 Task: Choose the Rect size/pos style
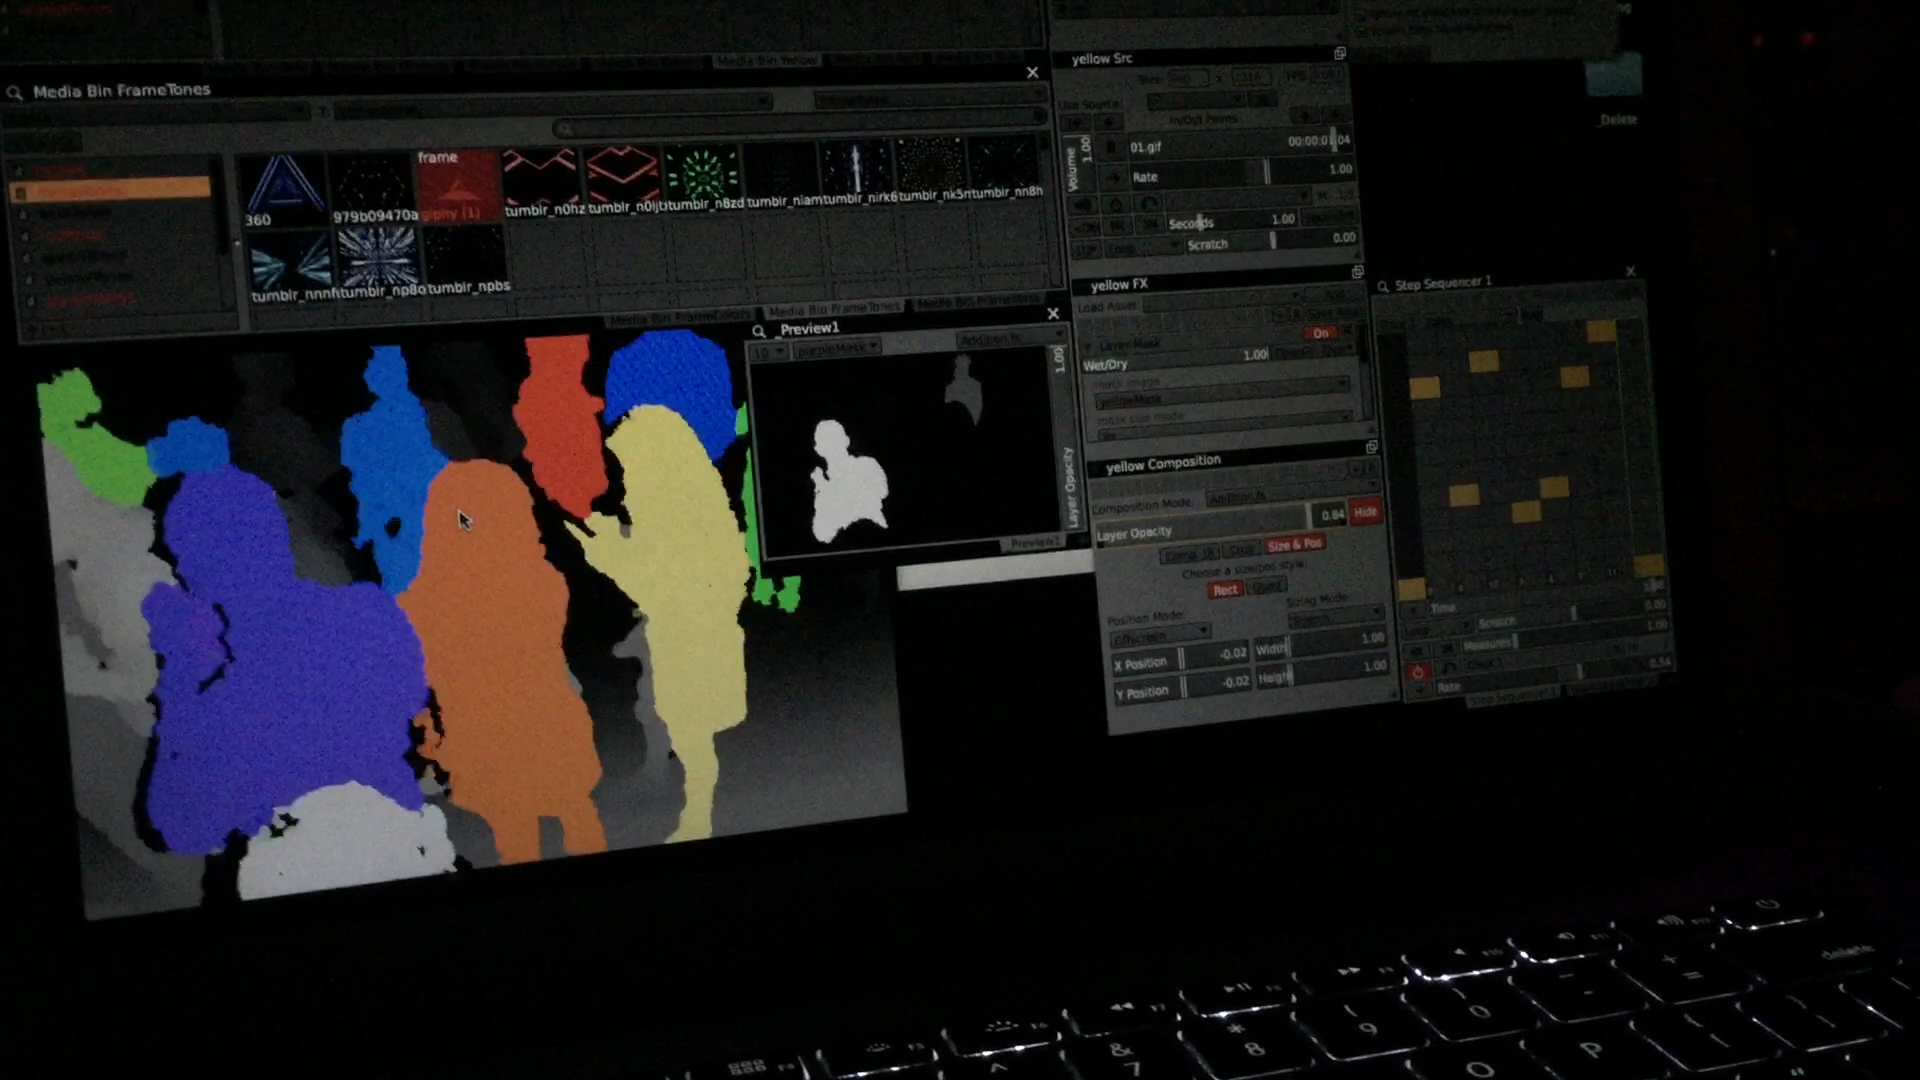click(1225, 590)
